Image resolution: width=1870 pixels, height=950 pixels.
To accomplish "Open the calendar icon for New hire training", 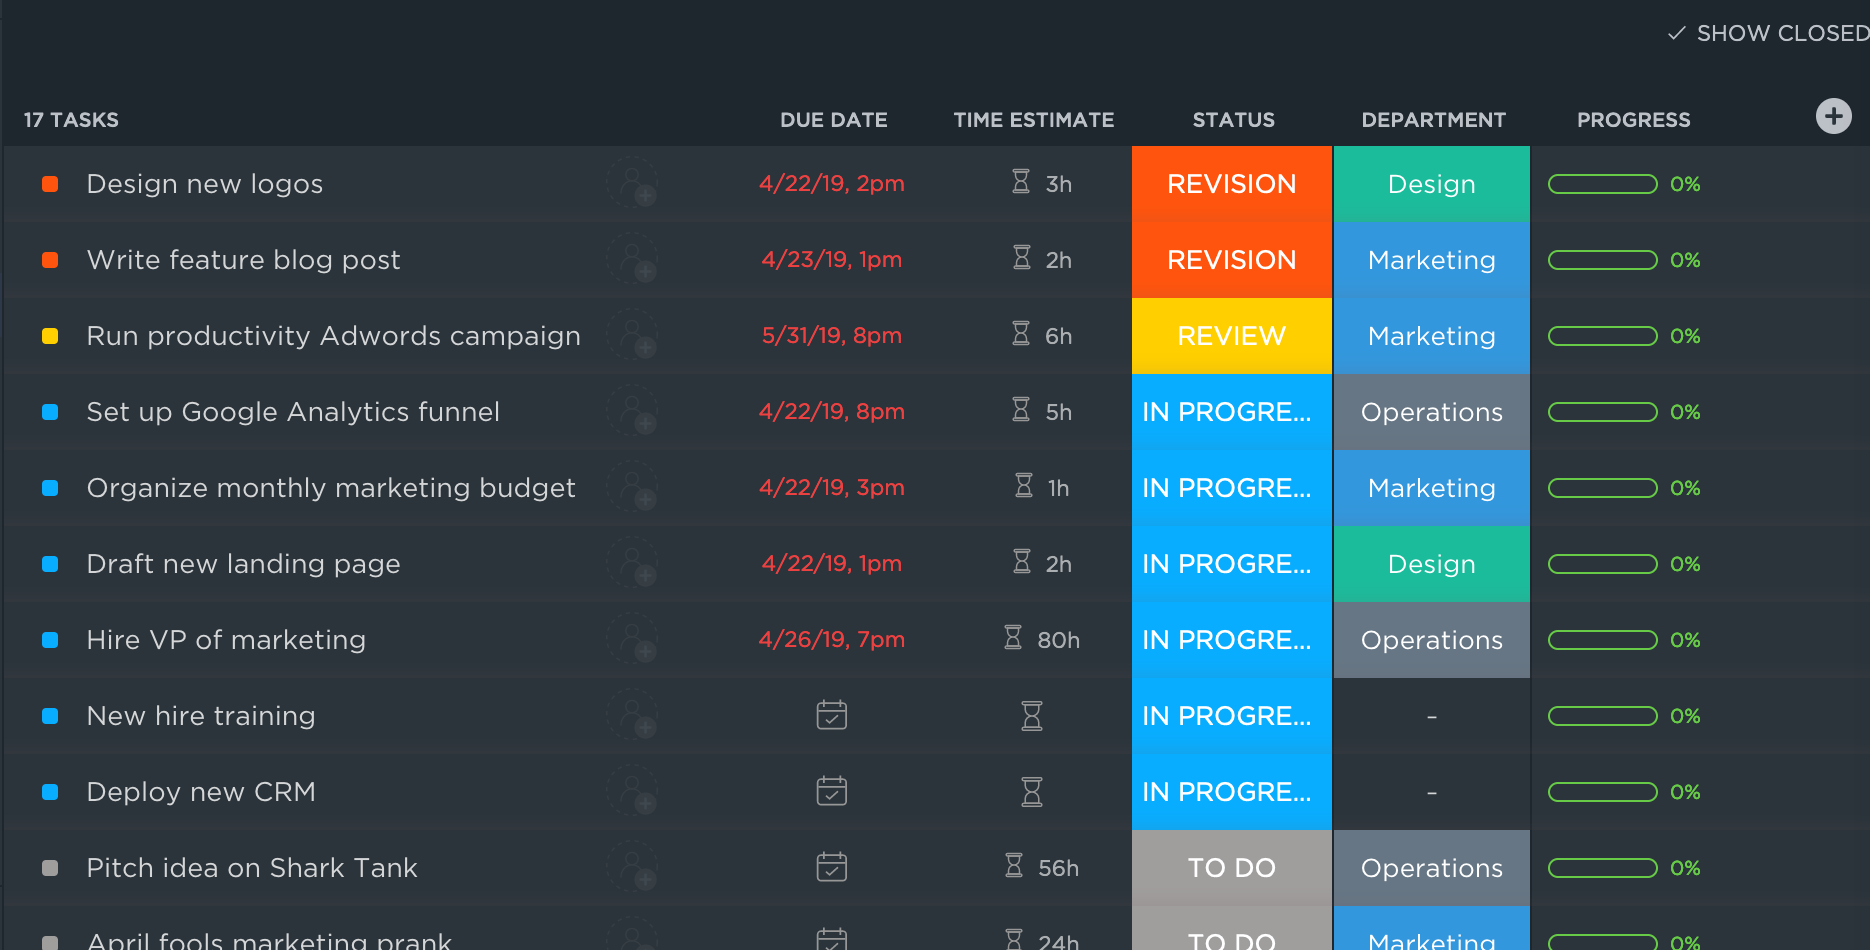I will tap(831, 715).
